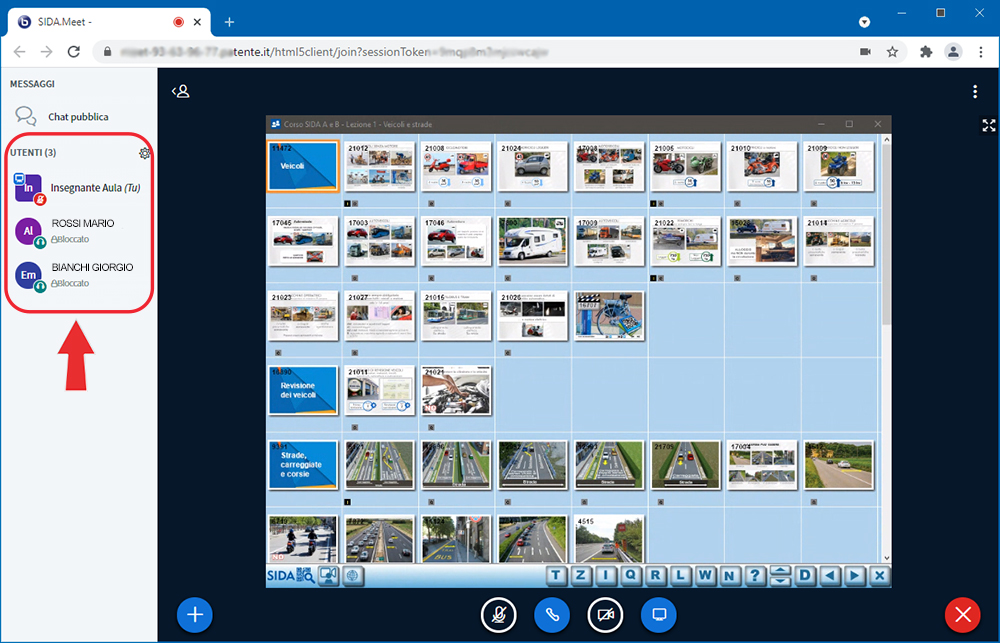1000x643 pixels.
Task: Unmute the microphone
Action: click(498, 614)
